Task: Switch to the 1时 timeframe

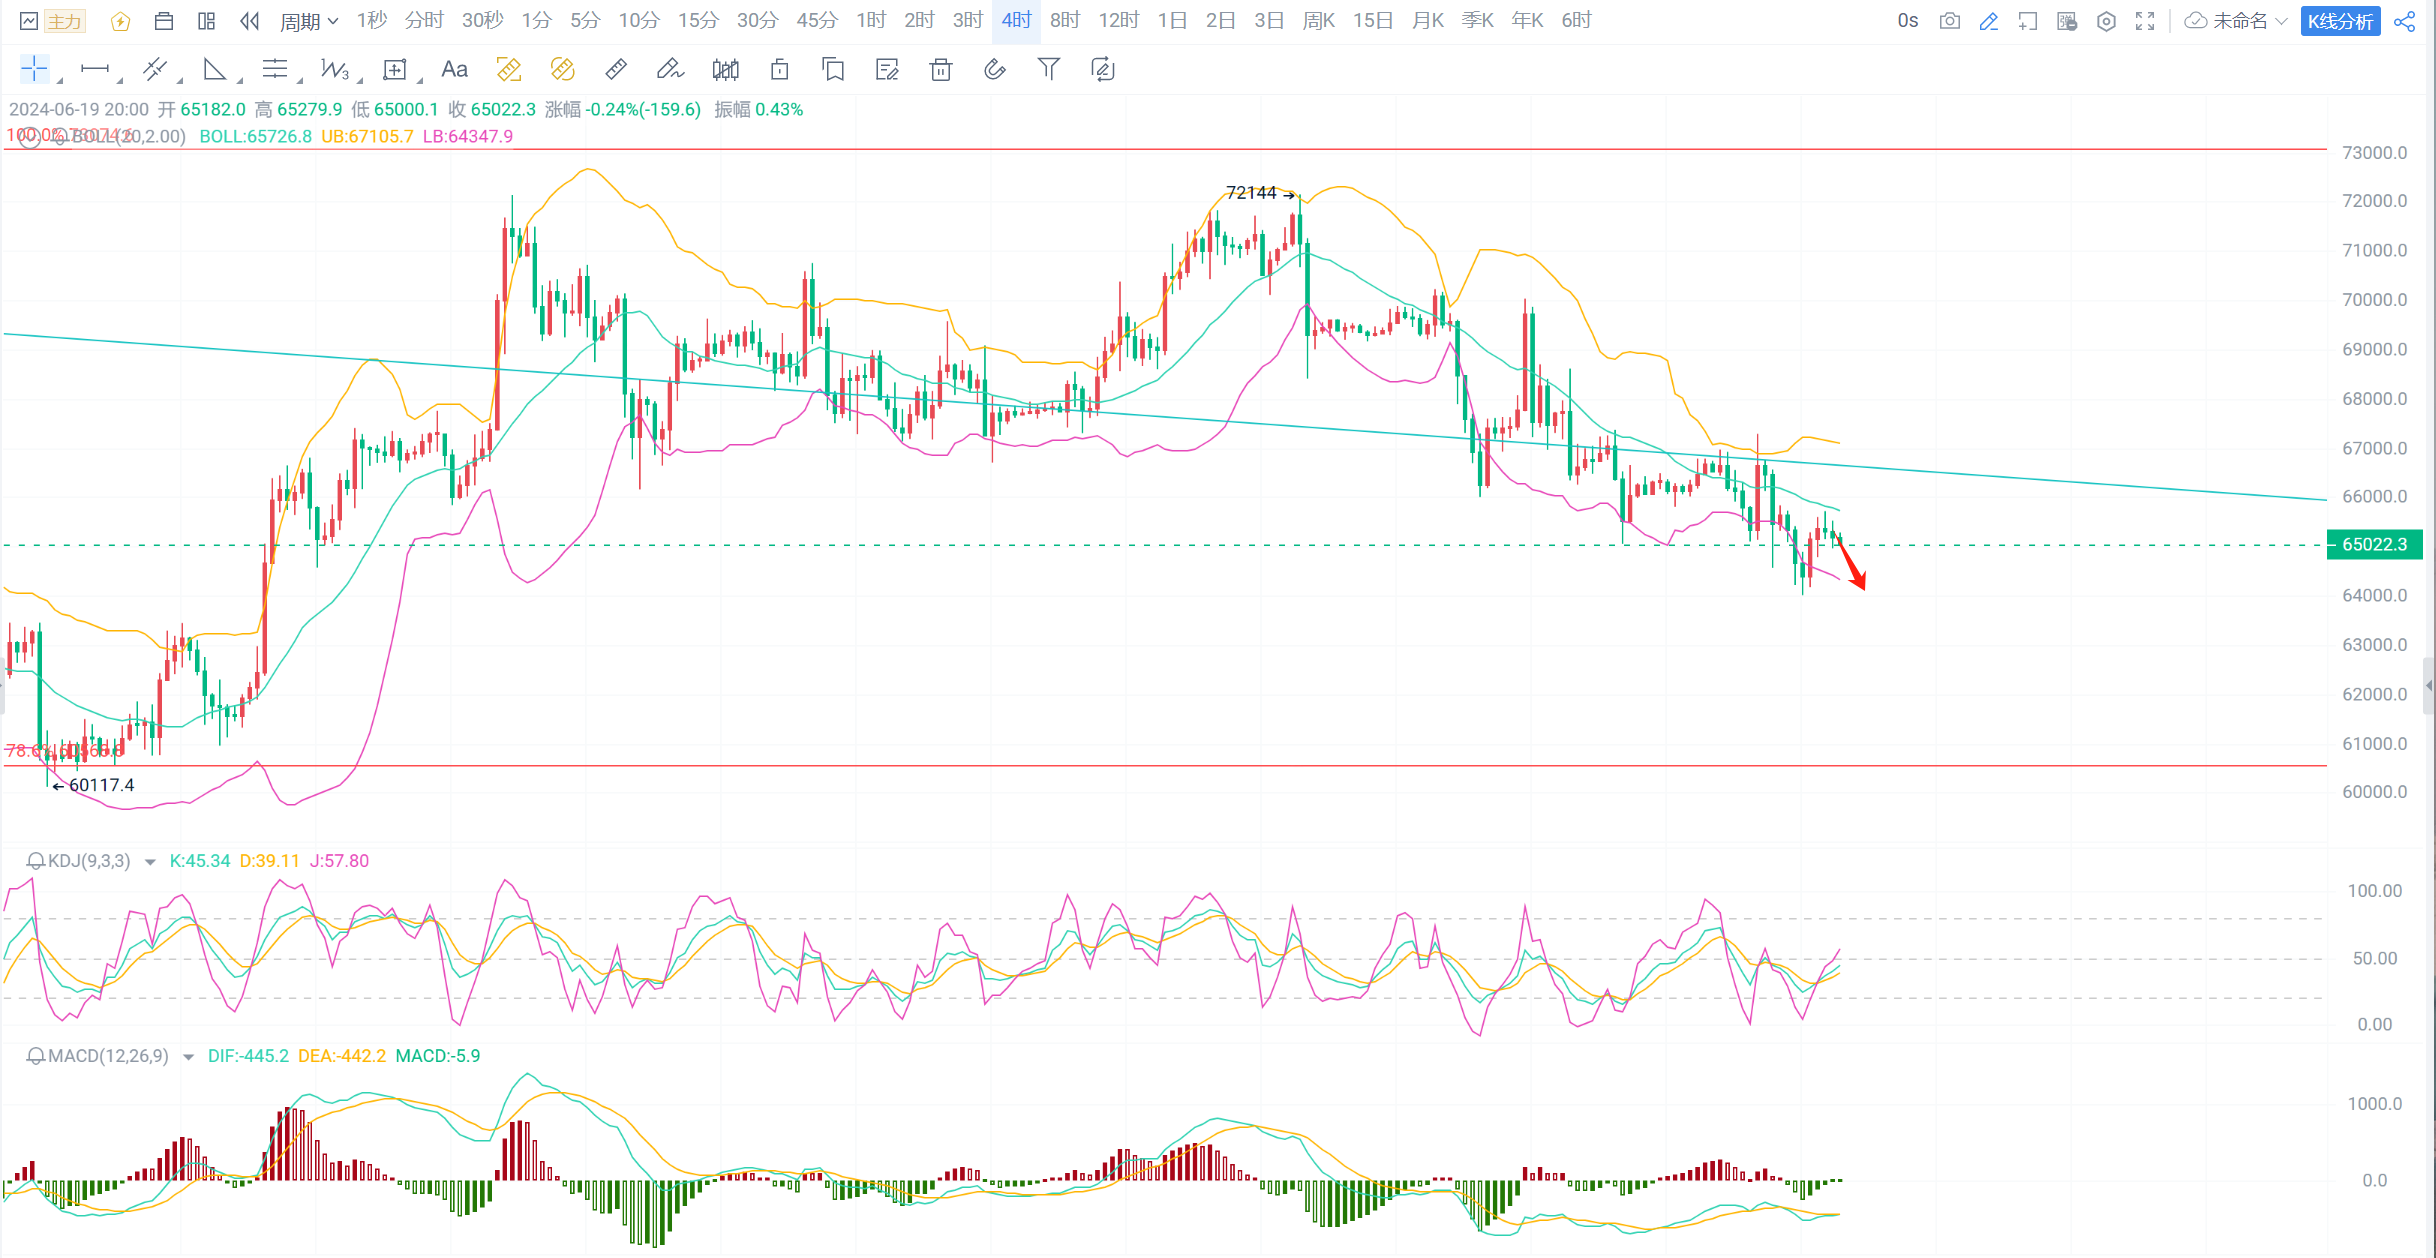Action: coord(871,21)
